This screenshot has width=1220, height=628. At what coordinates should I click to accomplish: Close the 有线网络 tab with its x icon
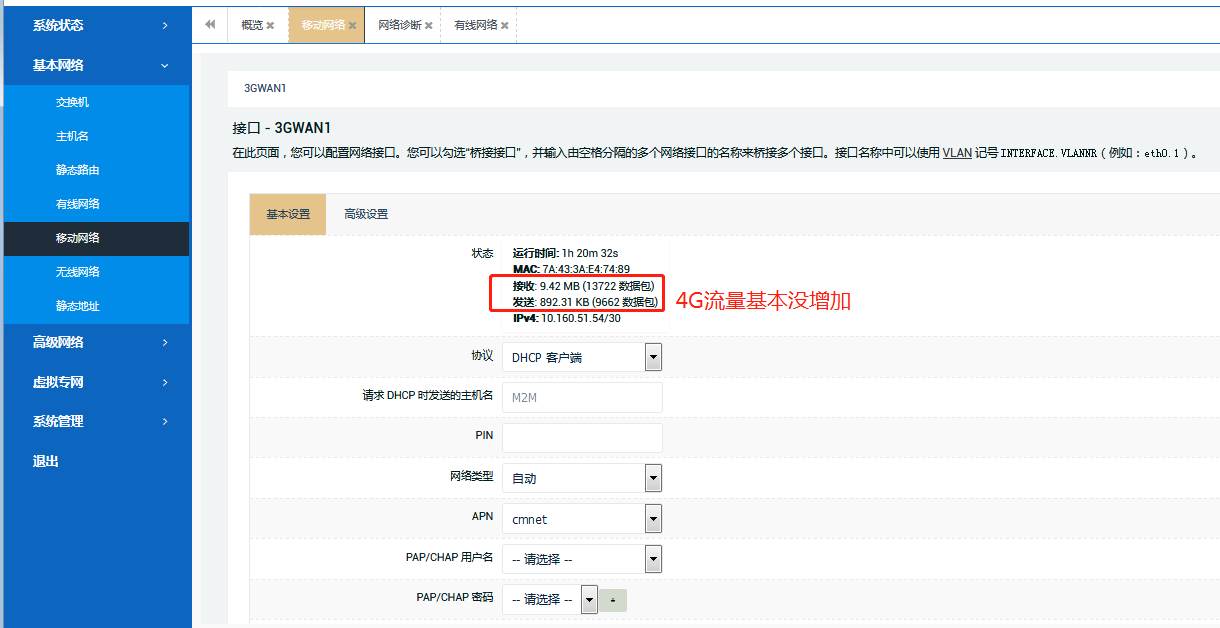[504, 26]
